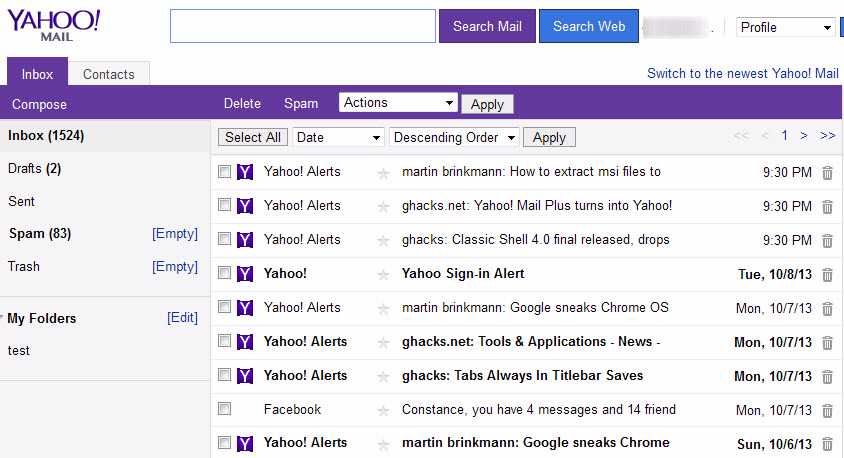Trash the Yahoo! Mail Plus email

[x=827, y=207]
